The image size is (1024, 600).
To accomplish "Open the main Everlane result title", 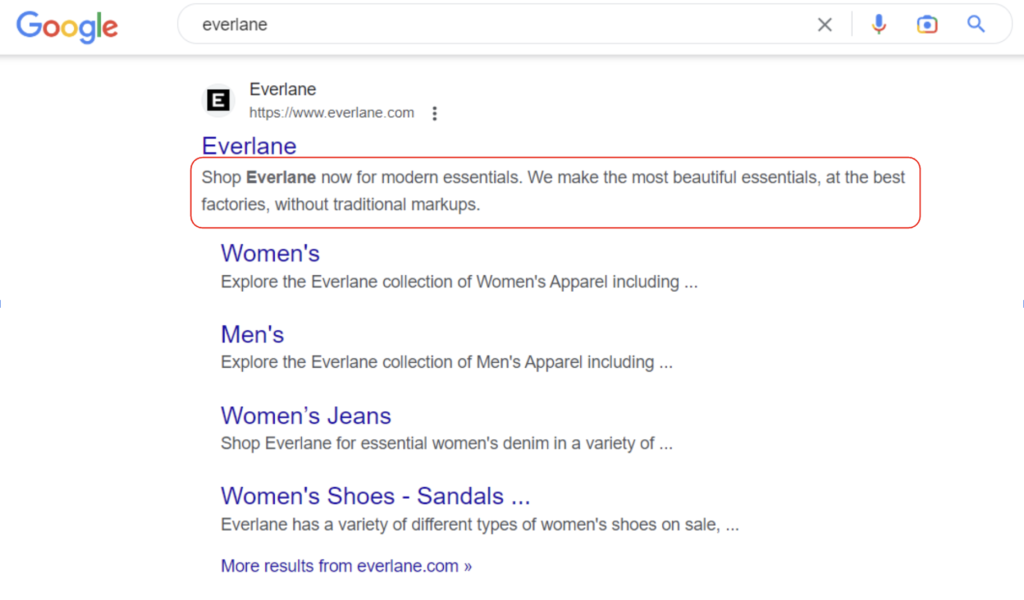I will [249, 146].
